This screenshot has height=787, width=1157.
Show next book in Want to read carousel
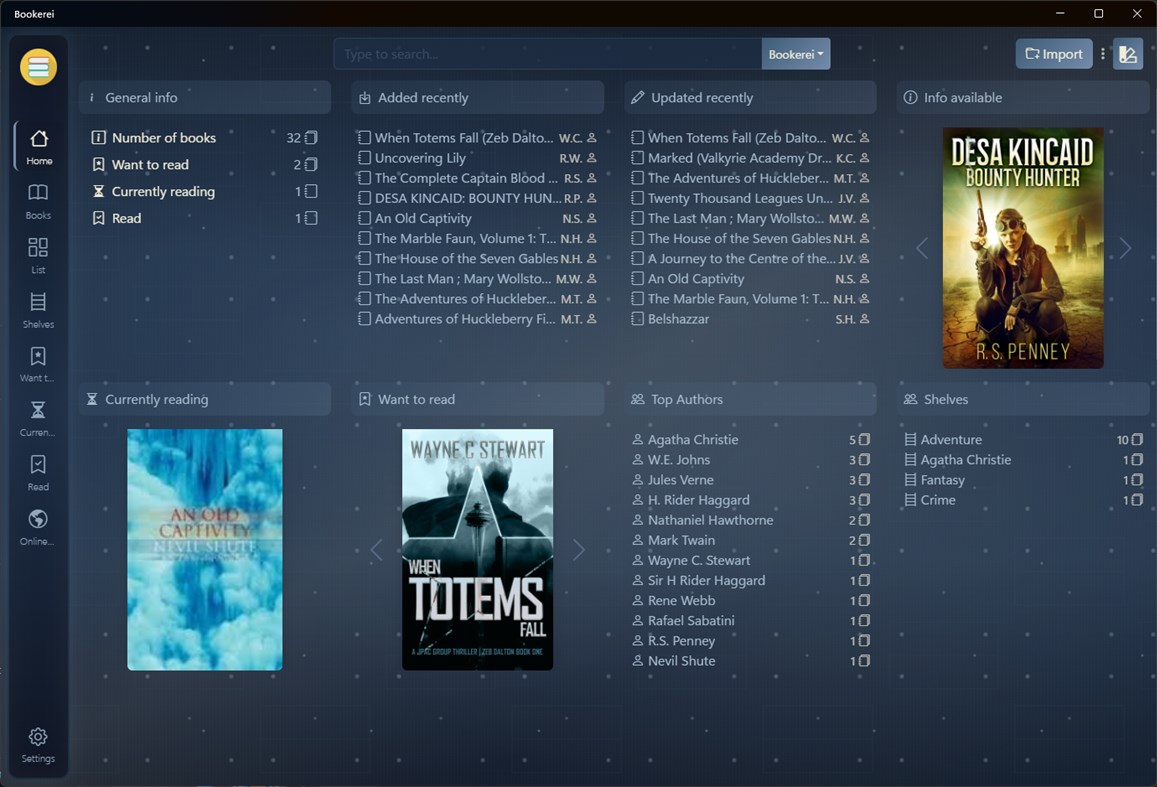click(578, 549)
